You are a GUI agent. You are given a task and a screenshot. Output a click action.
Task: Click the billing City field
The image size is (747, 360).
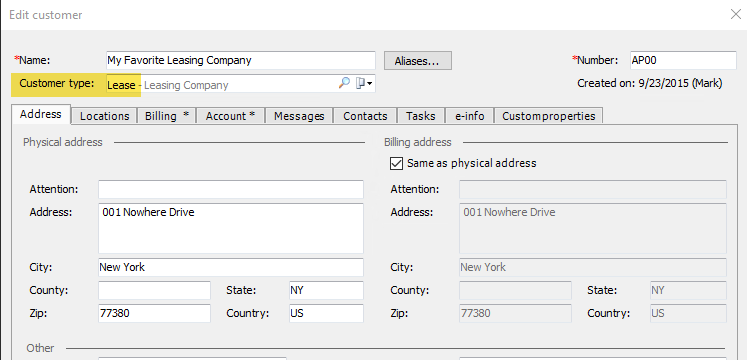(593, 267)
